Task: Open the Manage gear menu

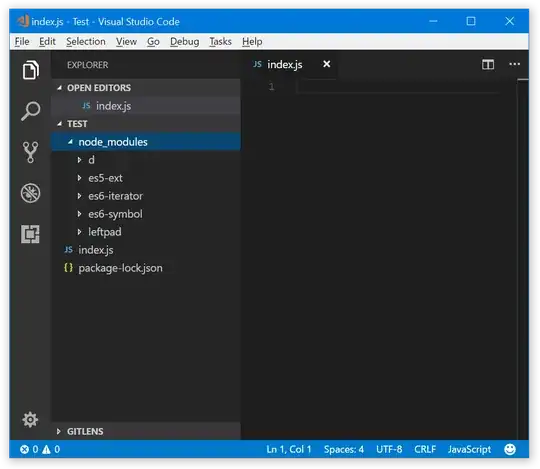Action: coord(30,420)
